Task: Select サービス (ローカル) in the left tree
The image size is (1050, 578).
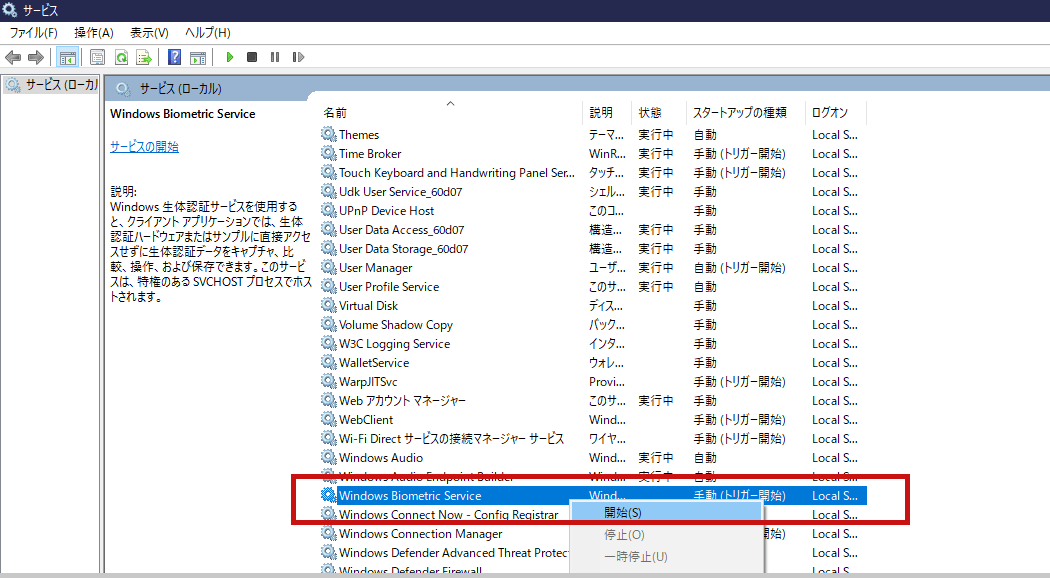Action: point(52,85)
